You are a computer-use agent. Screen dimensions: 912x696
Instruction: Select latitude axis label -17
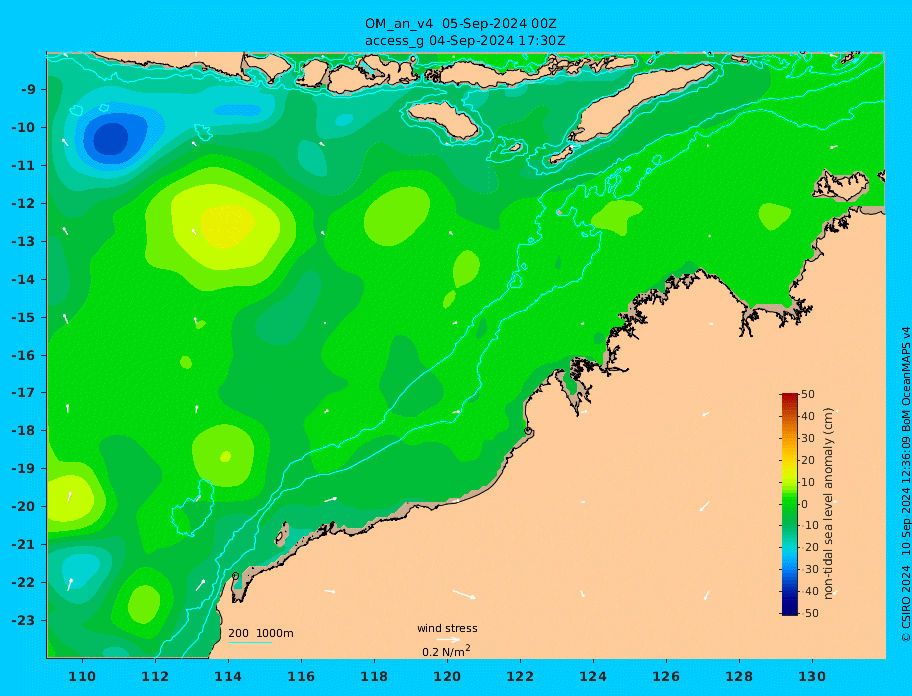pos(24,393)
